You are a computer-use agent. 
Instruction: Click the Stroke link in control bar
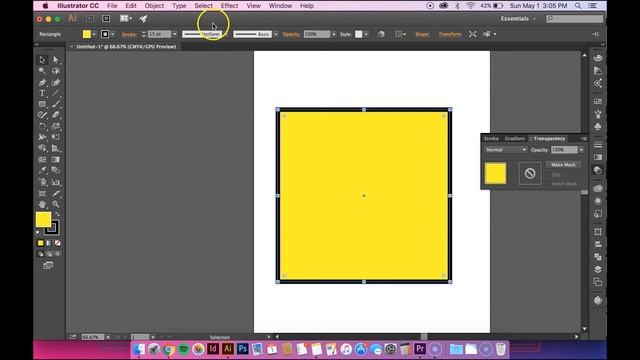pyautogui.click(x=129, y=34)
